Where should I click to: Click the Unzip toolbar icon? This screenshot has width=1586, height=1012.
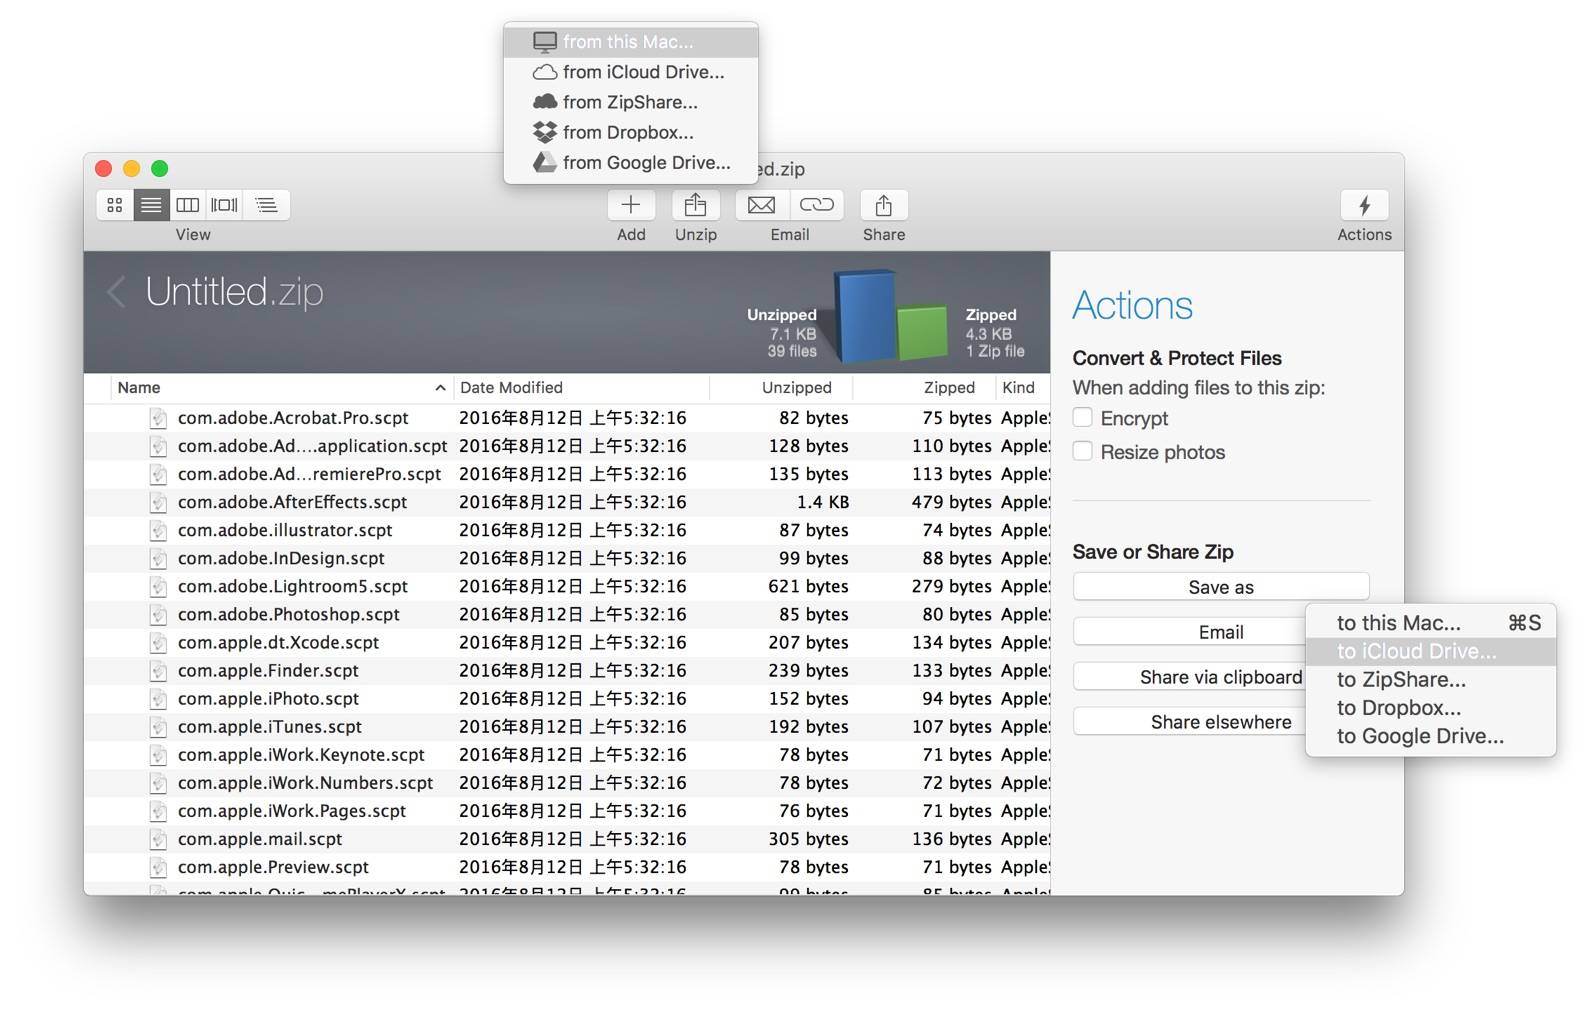(695, 205)
